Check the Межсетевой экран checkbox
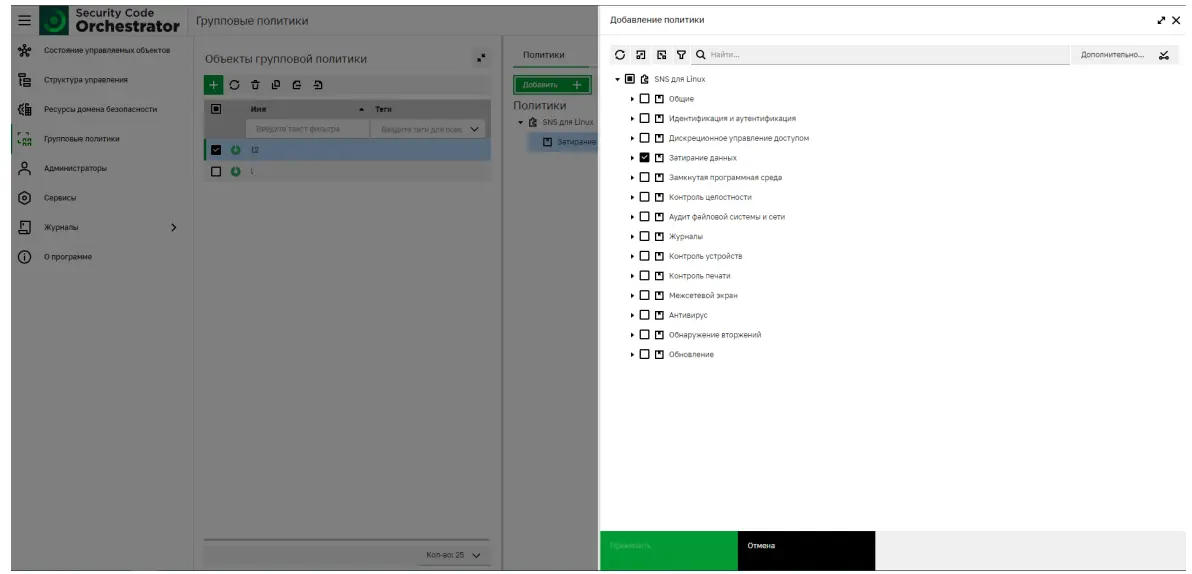 [645, 295]
